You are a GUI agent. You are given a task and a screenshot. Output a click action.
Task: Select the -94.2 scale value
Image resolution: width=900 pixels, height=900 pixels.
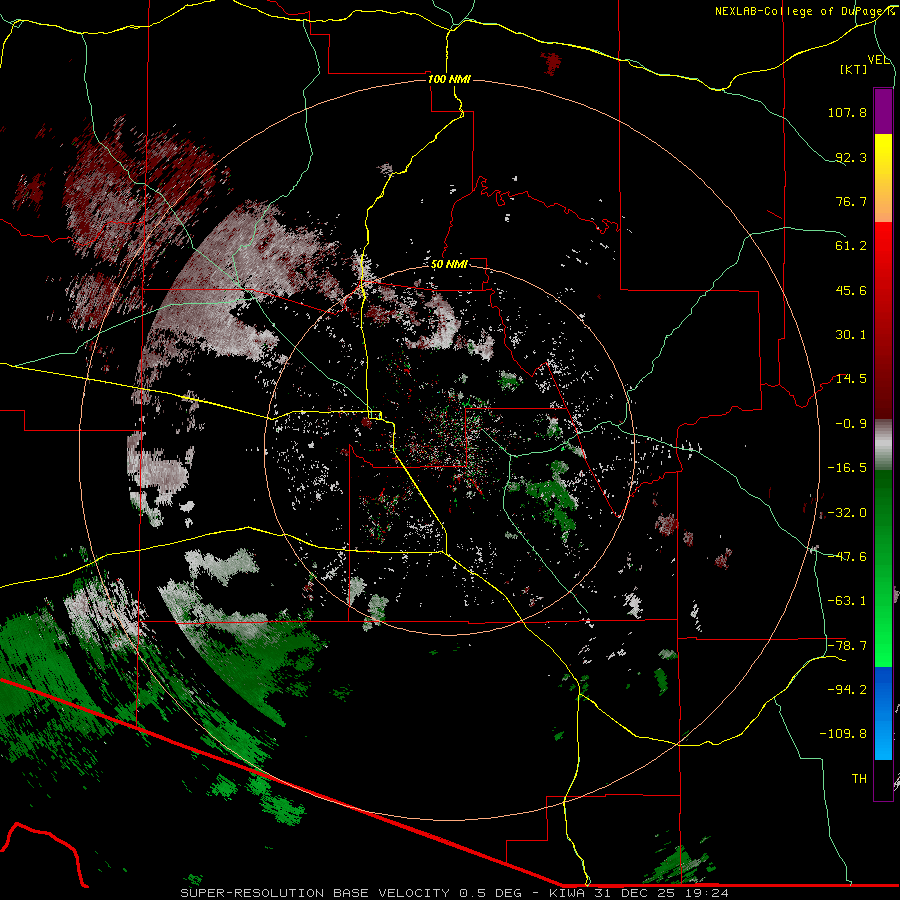click(x=847, y=690)
